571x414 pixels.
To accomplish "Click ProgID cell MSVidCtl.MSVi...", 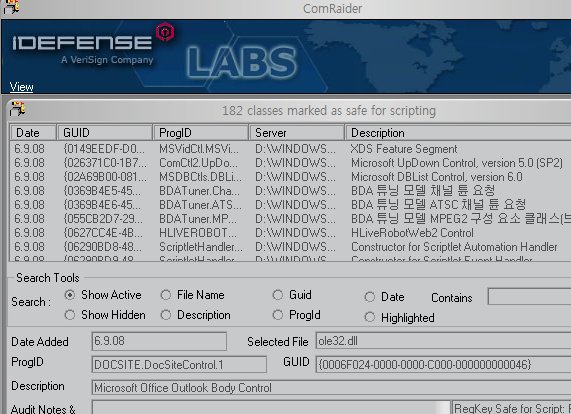I will 199,149.
